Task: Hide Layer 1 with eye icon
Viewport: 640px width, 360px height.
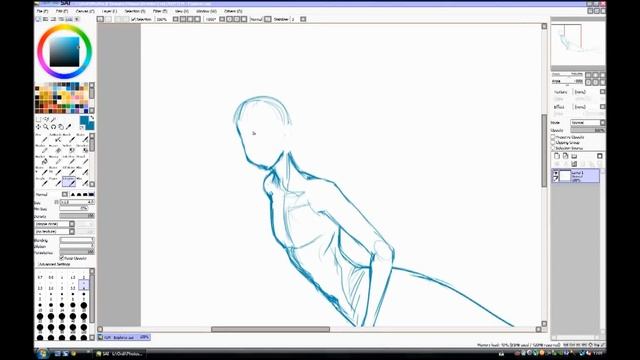Action: tap(556, 173)
